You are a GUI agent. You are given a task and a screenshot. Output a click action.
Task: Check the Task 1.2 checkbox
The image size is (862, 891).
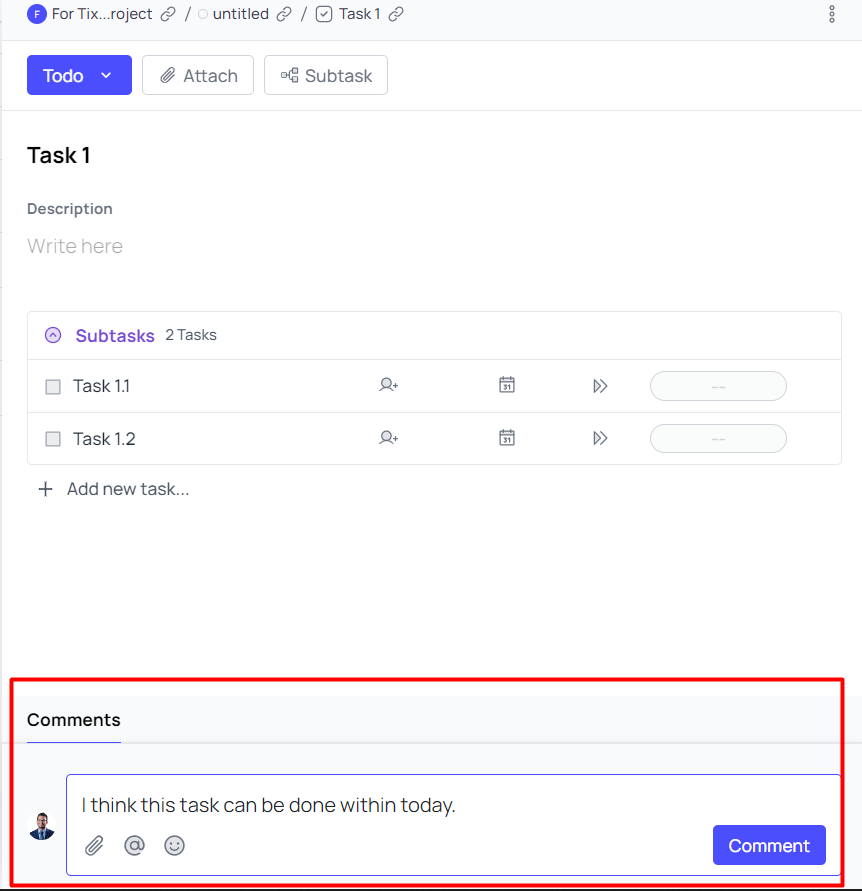pos(53,439)
